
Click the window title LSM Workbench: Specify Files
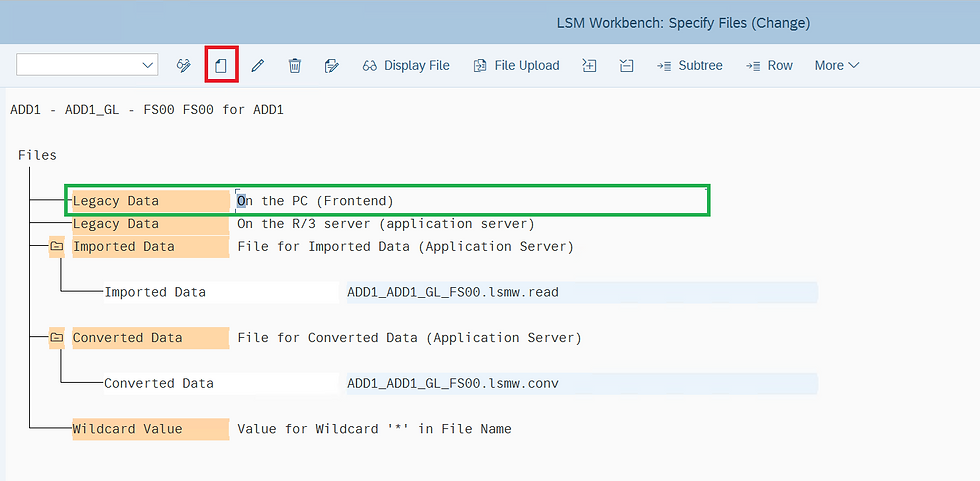point(683,23)
